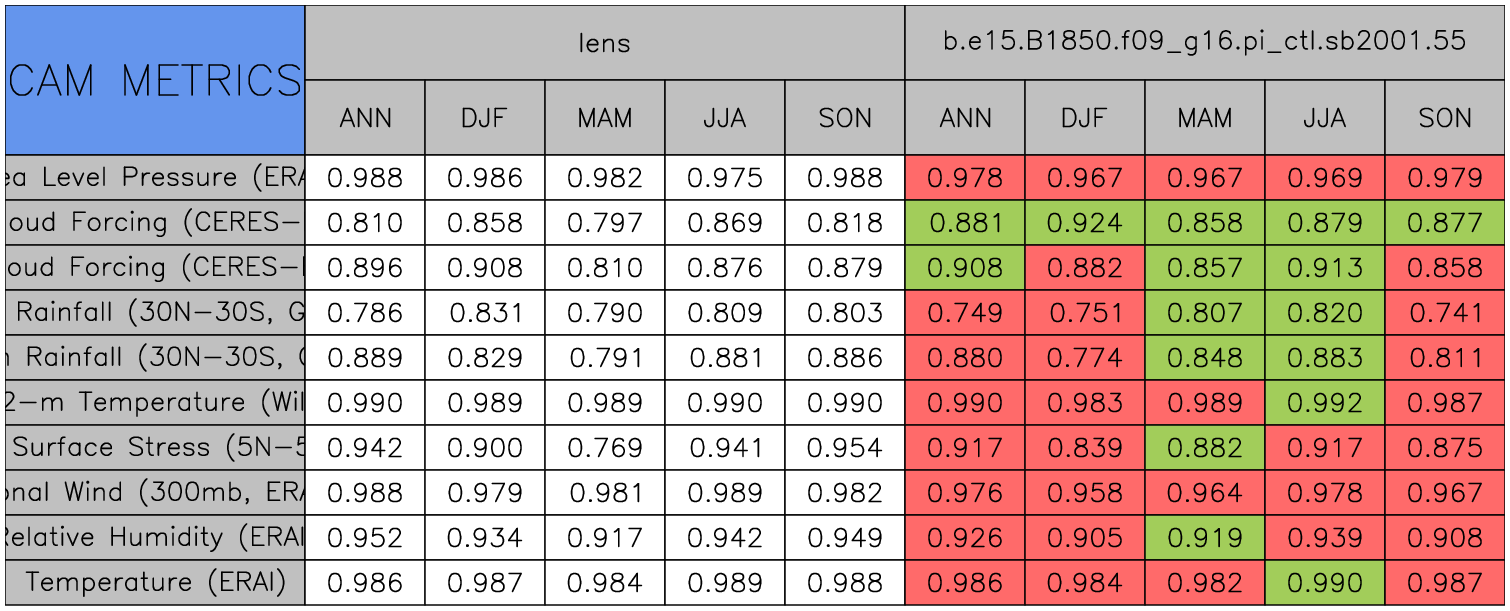Click the Temperature (ERAI) row label
Image resolution: width=1510 pixels, height=611 pixels.
point(155,583)
